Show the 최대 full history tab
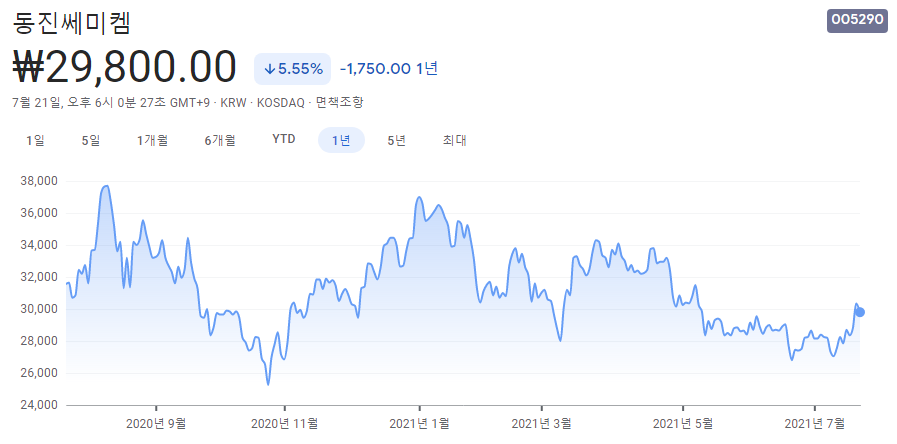This screenshot has height=444, width=897. [x=455, y=140]
